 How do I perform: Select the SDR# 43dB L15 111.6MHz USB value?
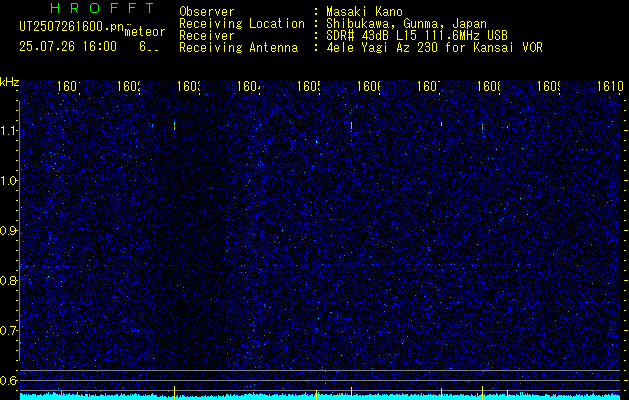tap(417, 36)
